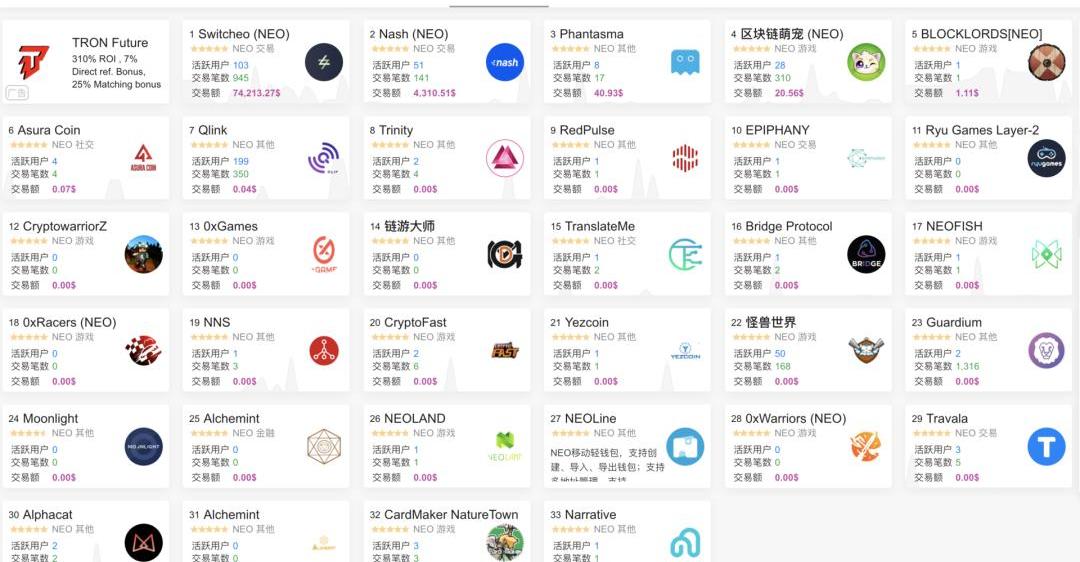Click the Moonlight dark circle icon
The height and width of the screenshot is (562, 1080).
143,446
